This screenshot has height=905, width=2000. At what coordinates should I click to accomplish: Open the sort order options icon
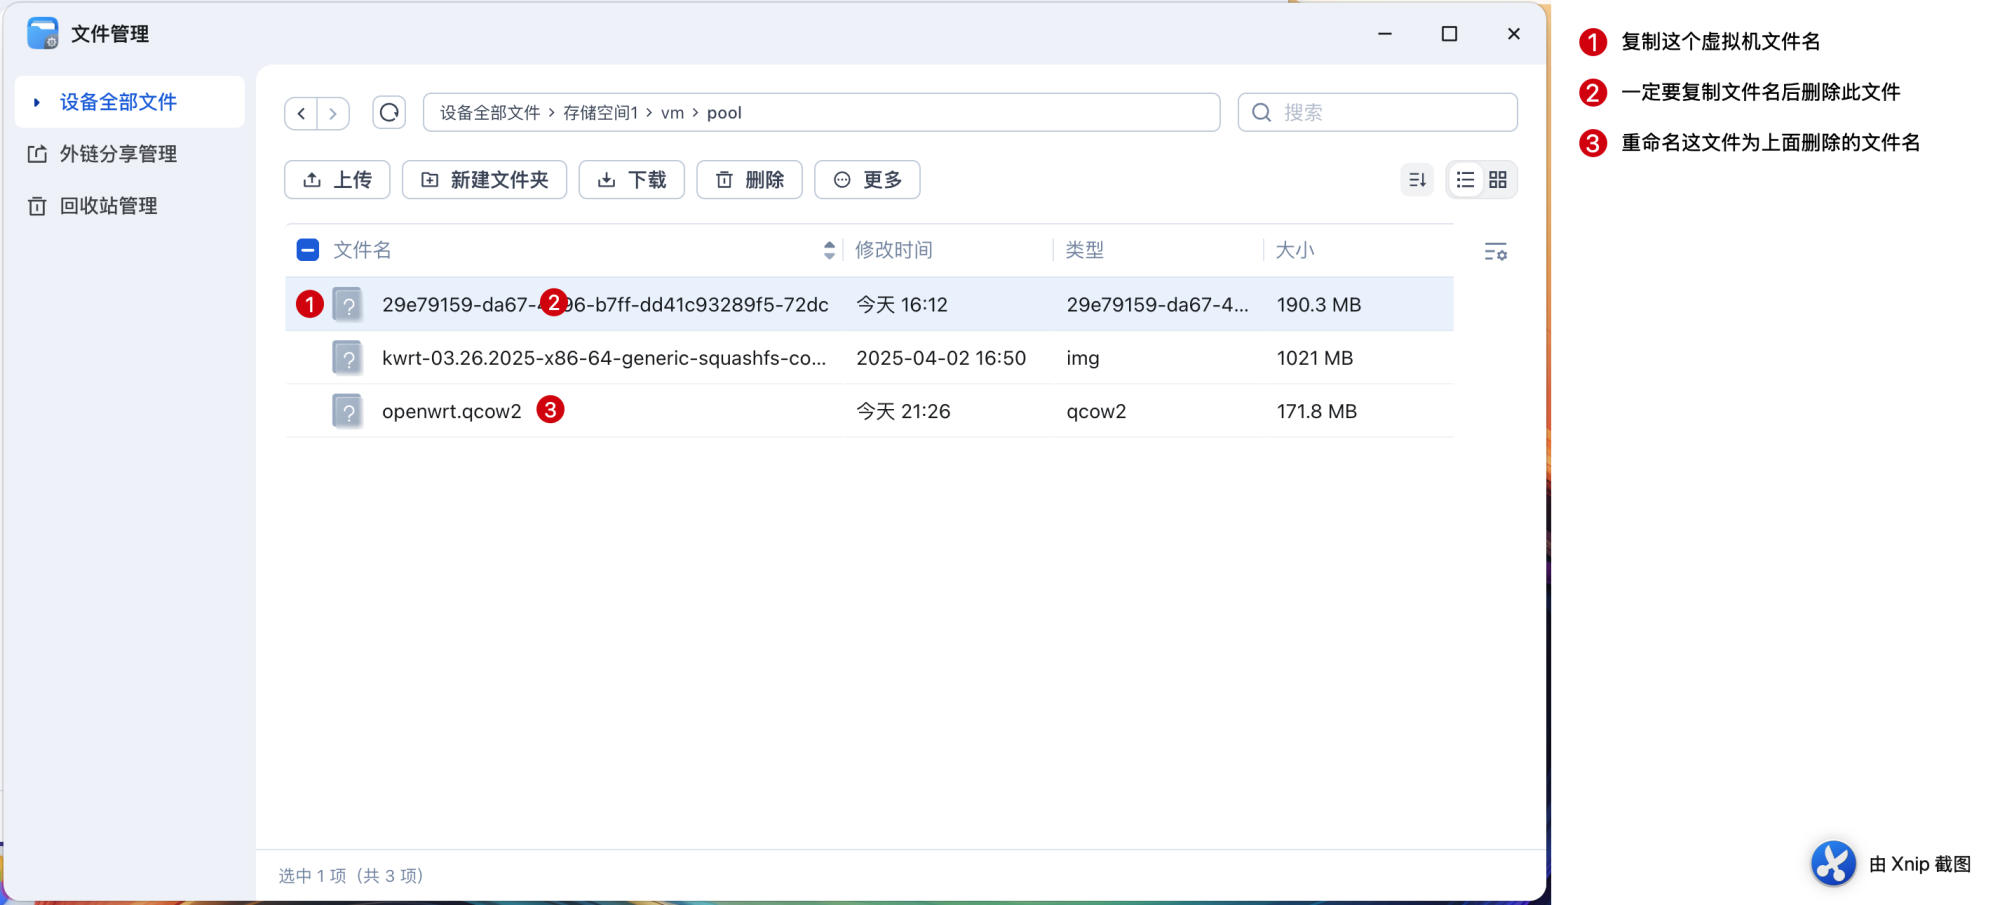[1417, 180]
